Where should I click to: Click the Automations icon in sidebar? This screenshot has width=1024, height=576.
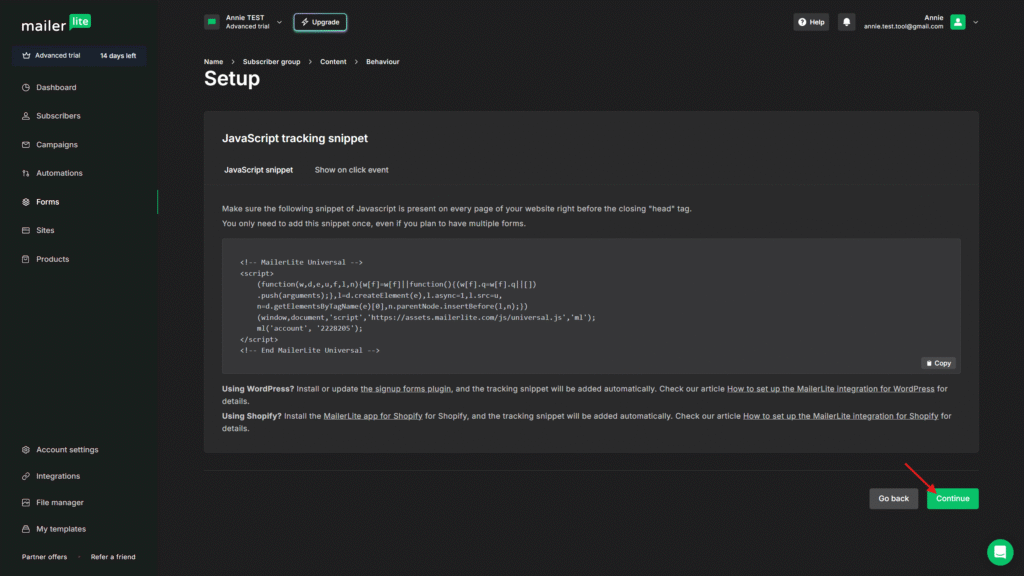coord(26,173)
